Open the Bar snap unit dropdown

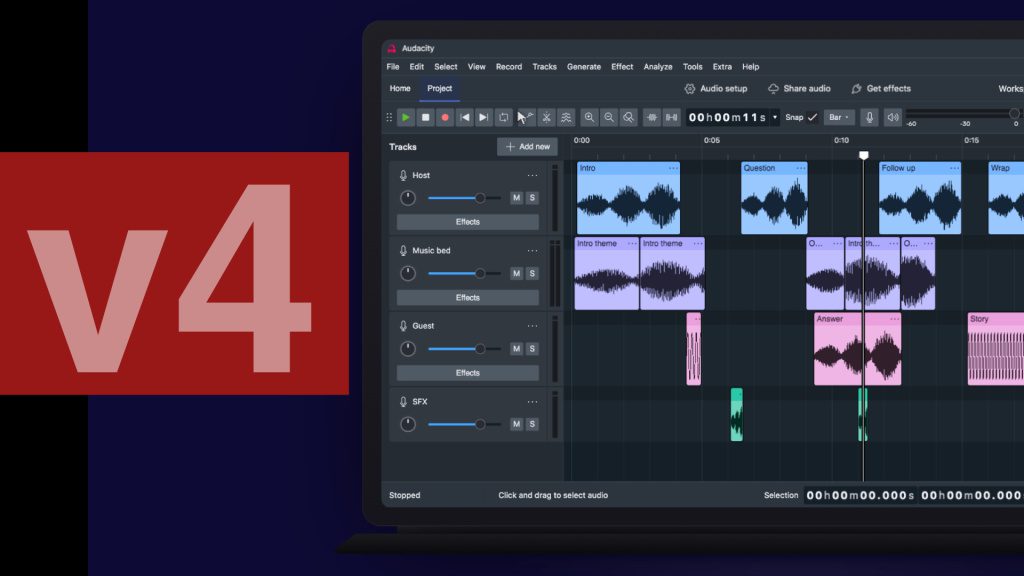click(839, 118)
